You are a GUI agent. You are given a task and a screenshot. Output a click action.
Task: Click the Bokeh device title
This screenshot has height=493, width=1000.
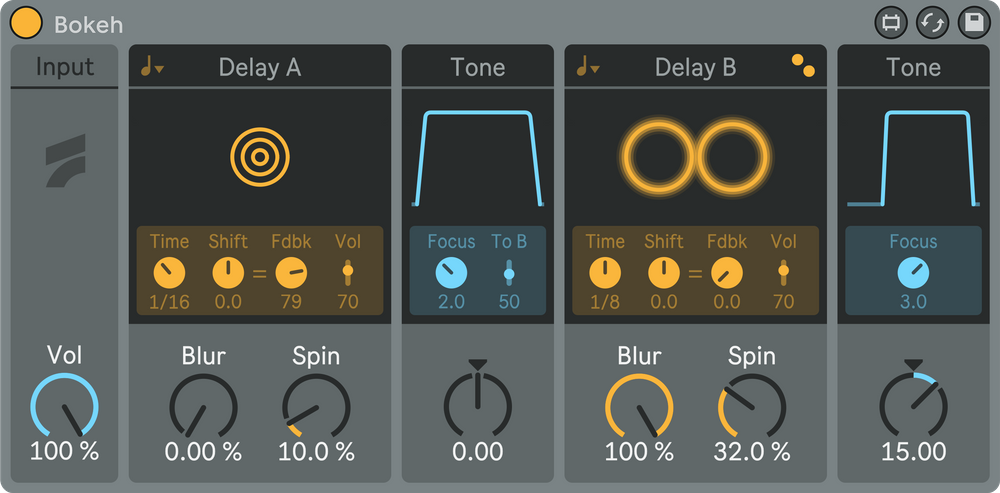(x=89, y=25)
